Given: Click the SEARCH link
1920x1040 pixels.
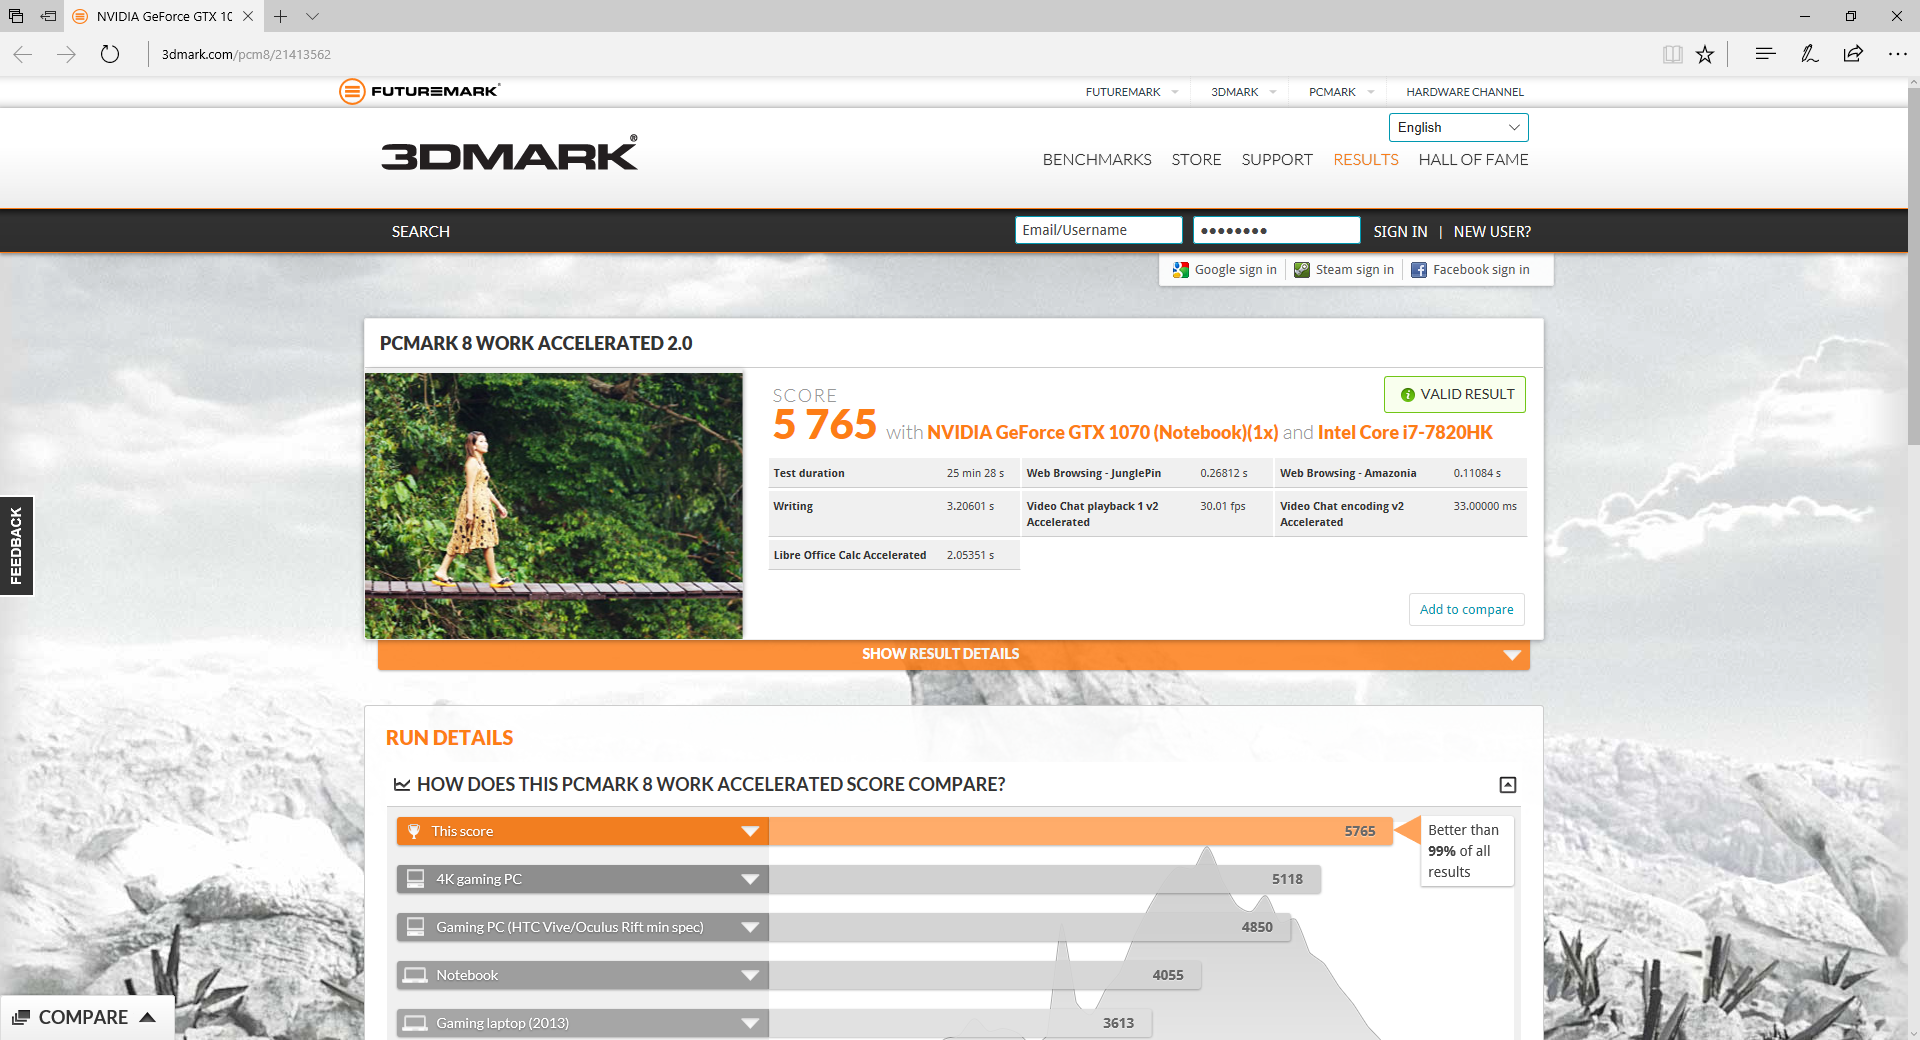Looking at the screenshot, I should (421, 232).
